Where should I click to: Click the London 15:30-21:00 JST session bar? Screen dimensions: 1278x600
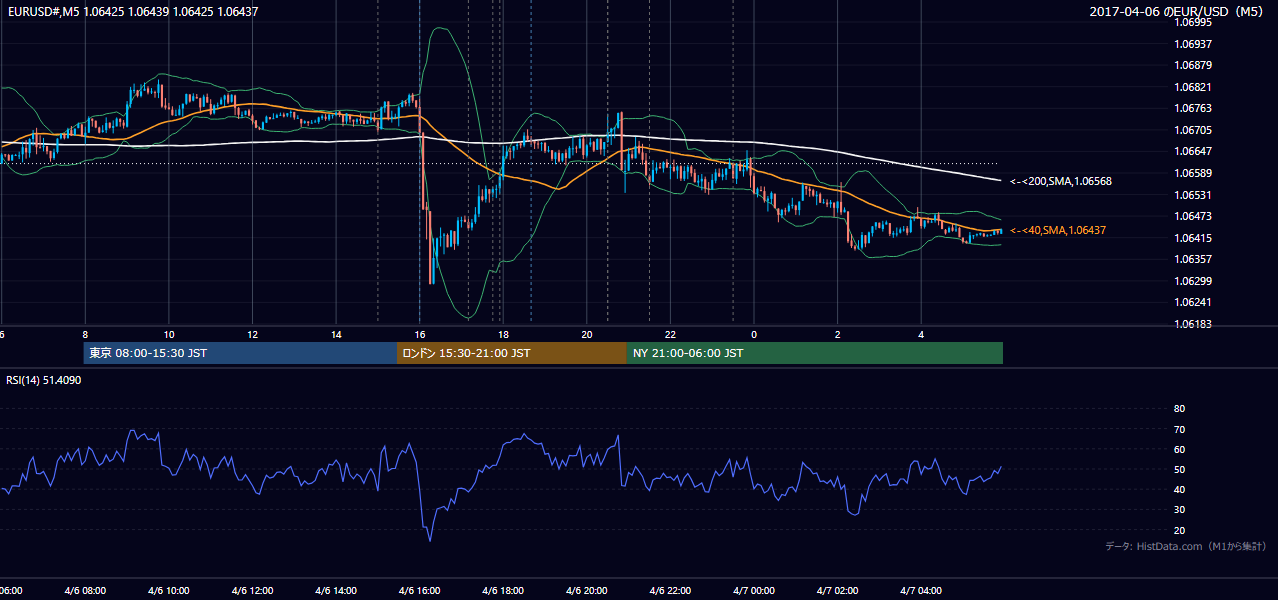[x=512, y=353]
